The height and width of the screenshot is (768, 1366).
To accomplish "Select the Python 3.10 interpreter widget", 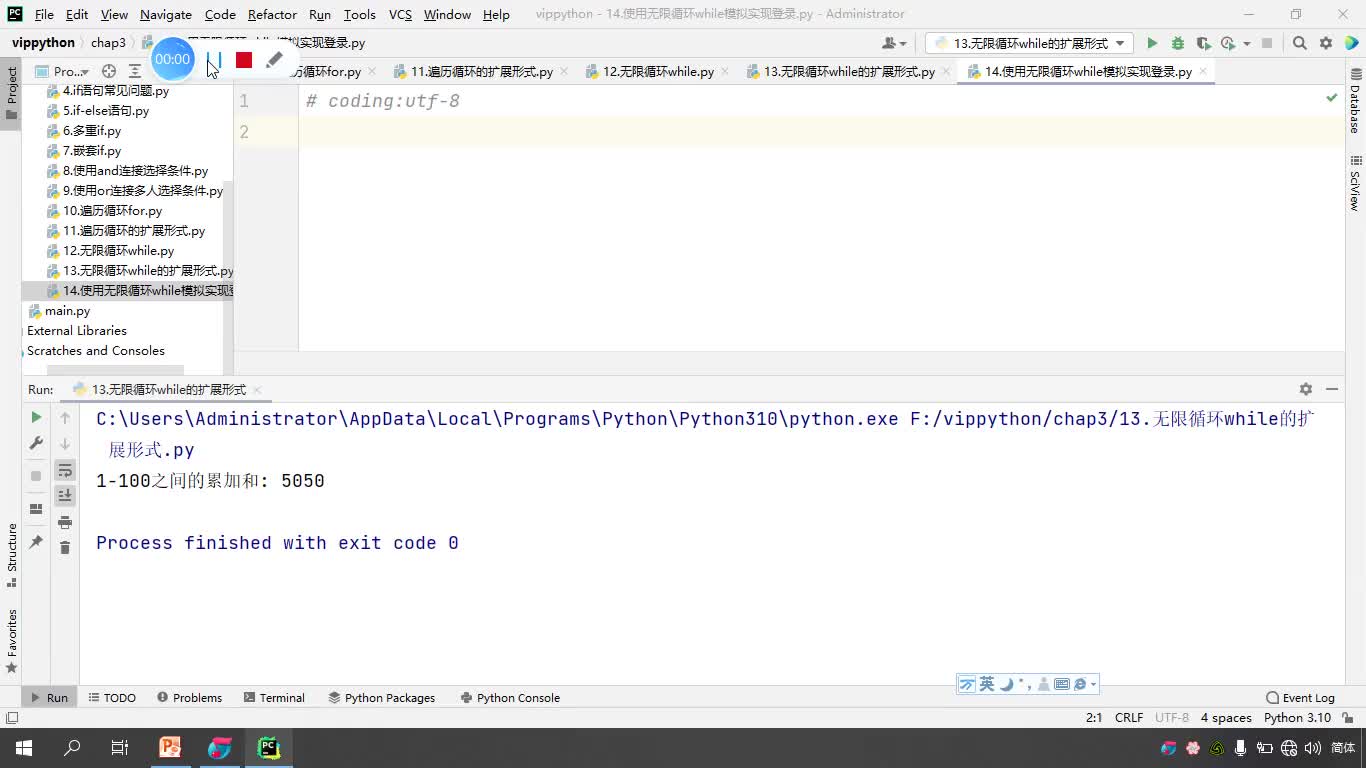I will point(1297,718).
